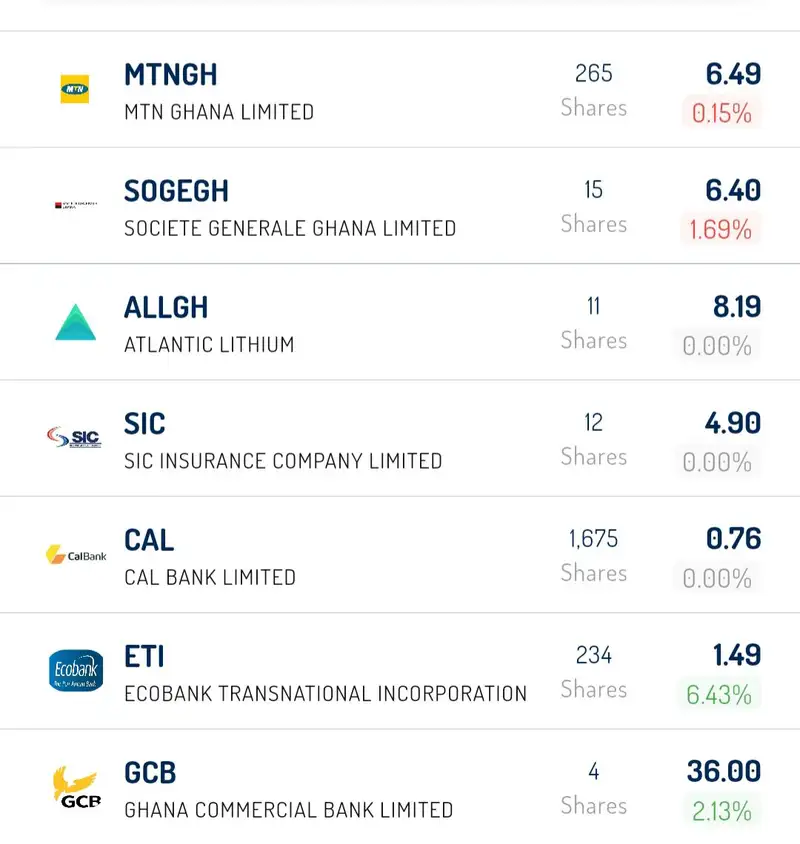Click the MTNGH 0.15% change badge

[x=721, y=113]
